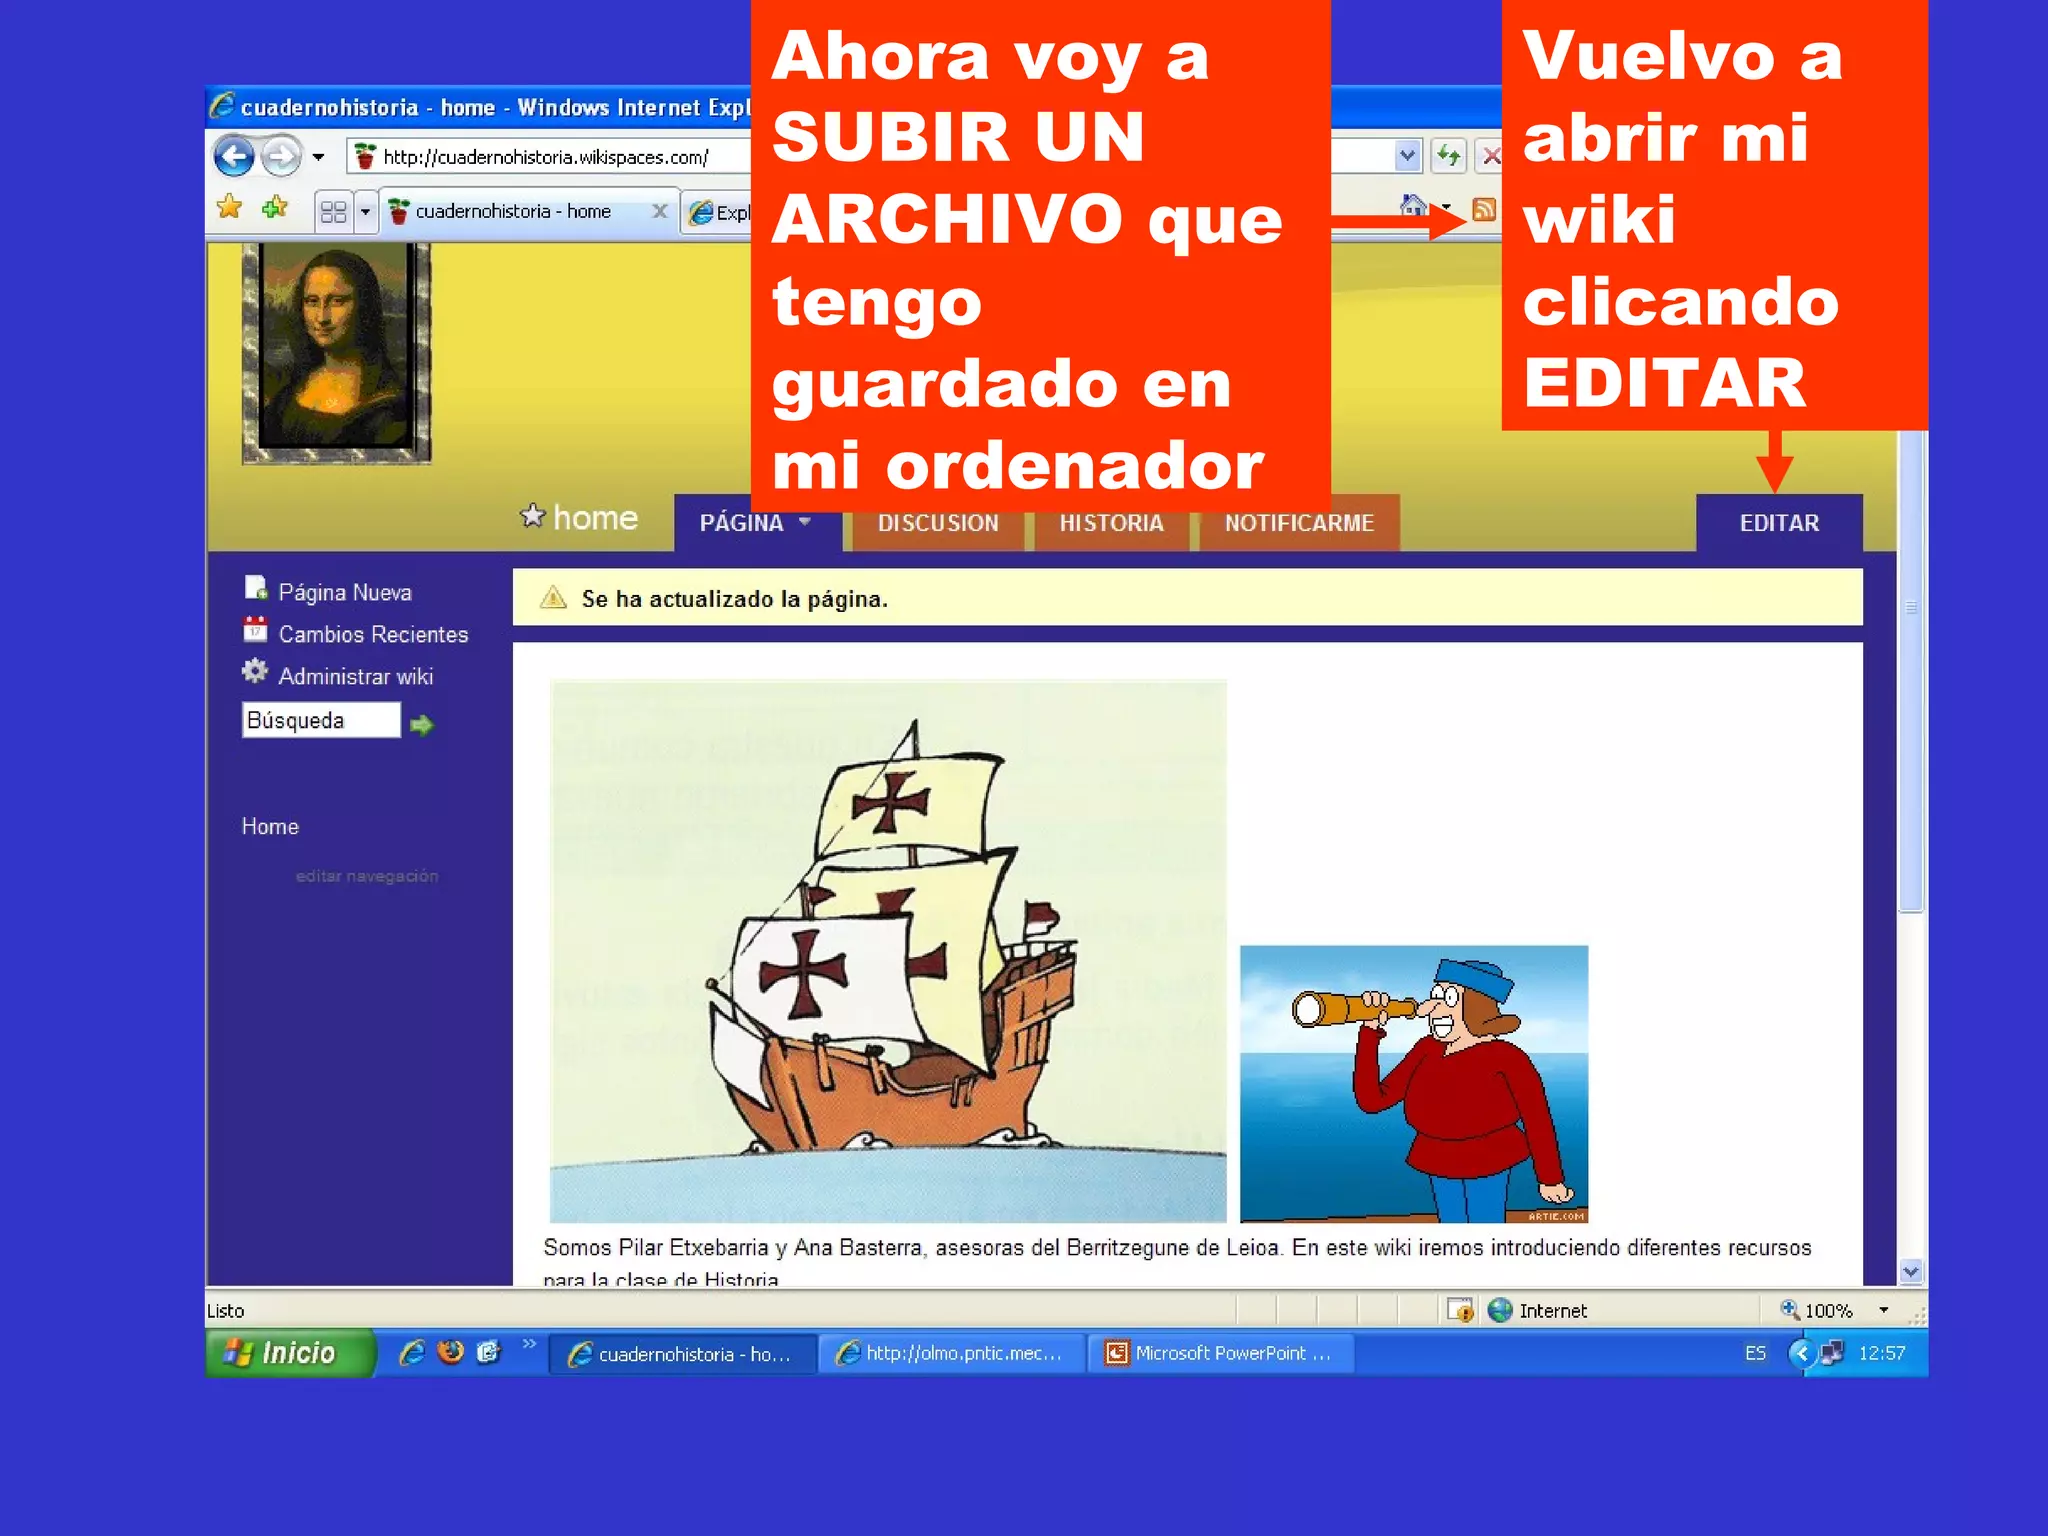
Task: Click the Refresh page icon
Action: point(1449,156)
